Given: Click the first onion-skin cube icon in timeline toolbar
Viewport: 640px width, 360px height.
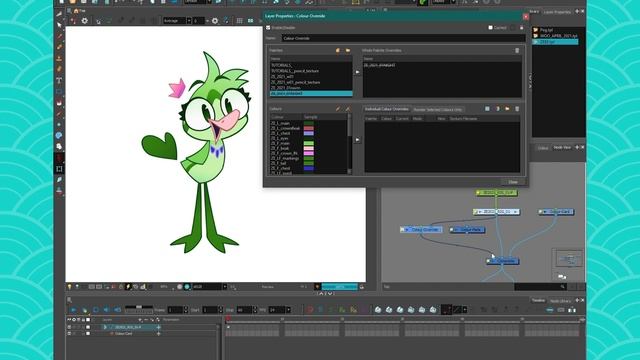Looking at the screenshot, I should [x=378, y=310].
